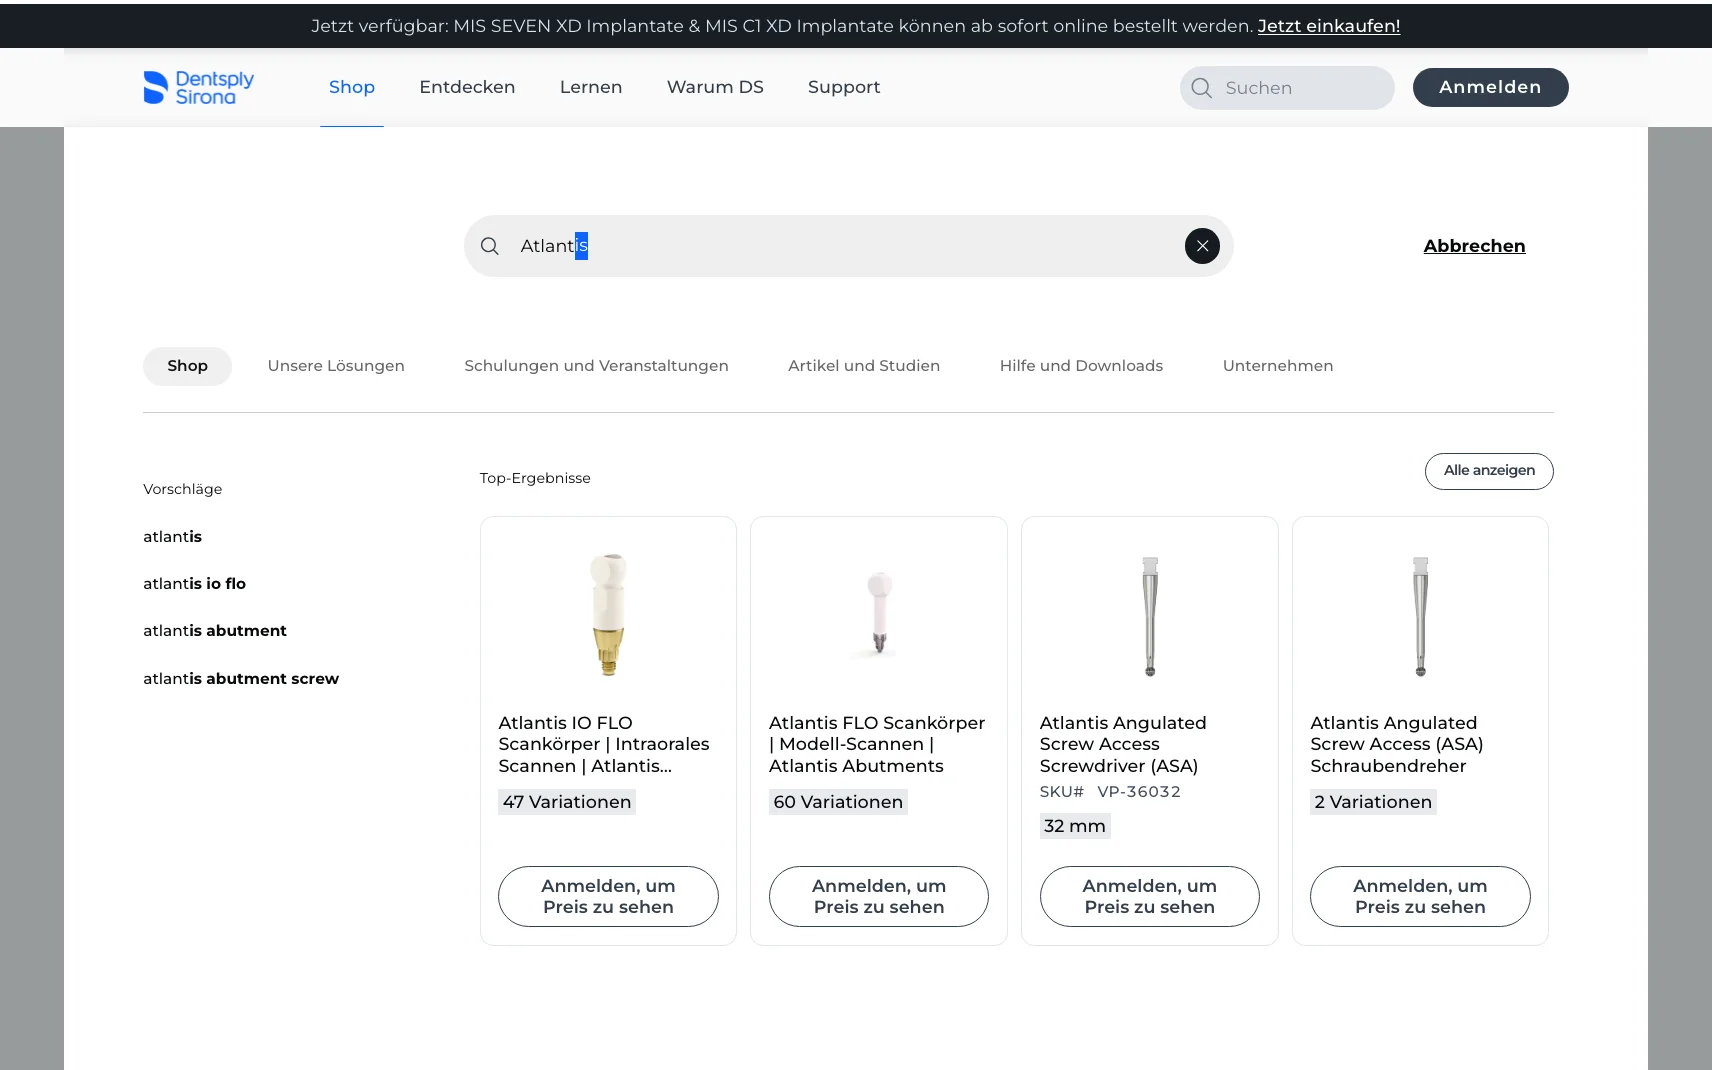Click the magnifier icon in header search

tap(1202, 88)
